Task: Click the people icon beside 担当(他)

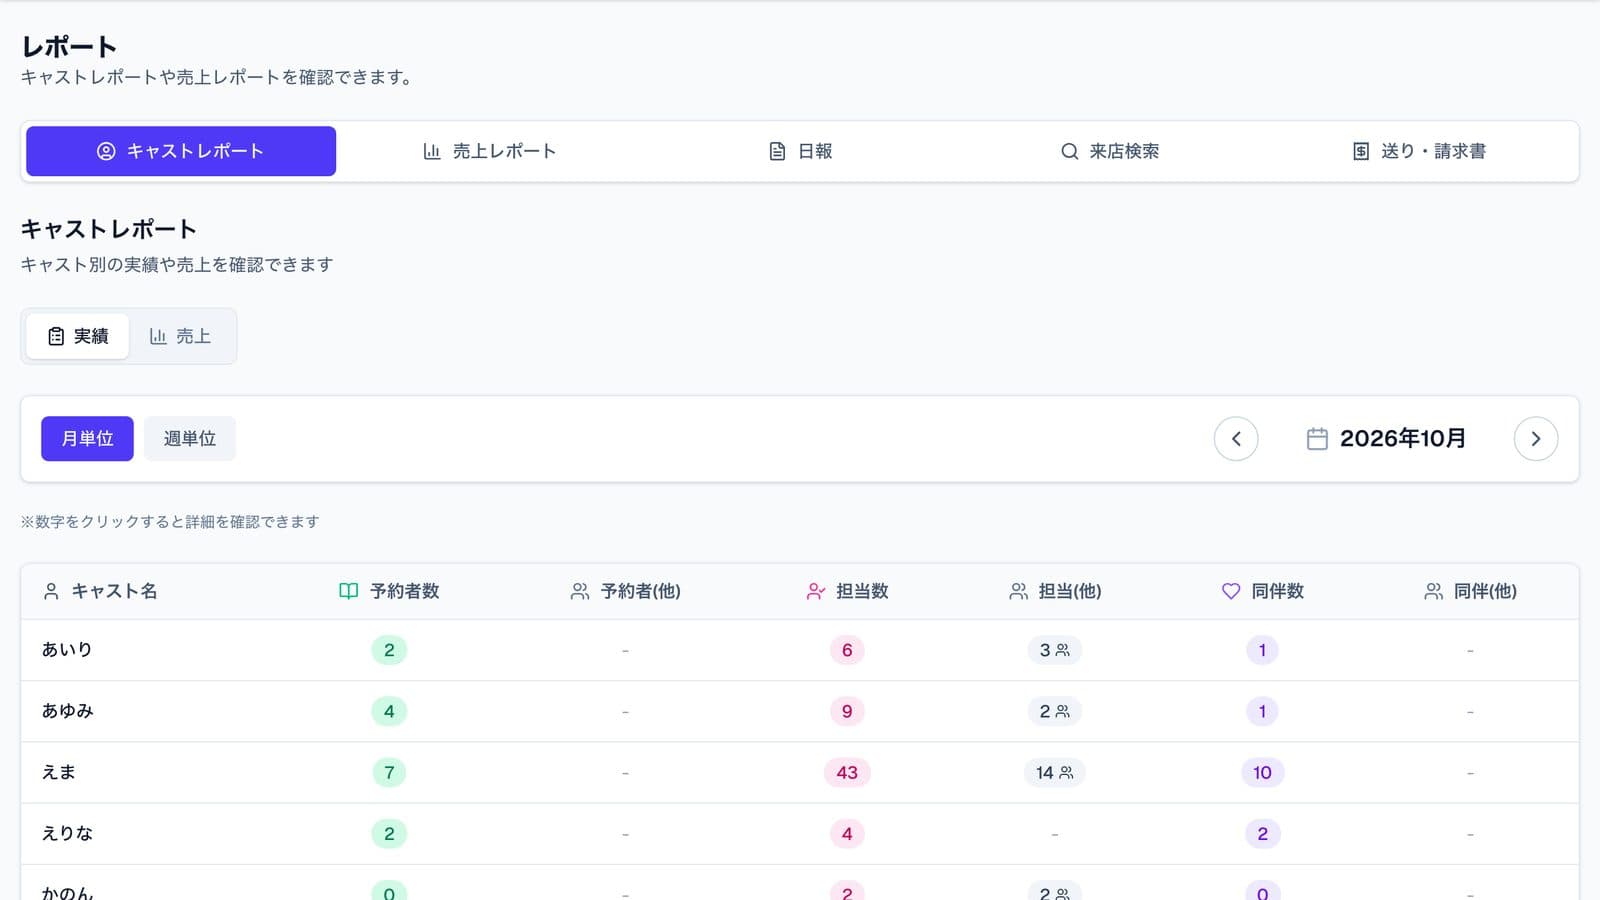Action: [1018, 592]
